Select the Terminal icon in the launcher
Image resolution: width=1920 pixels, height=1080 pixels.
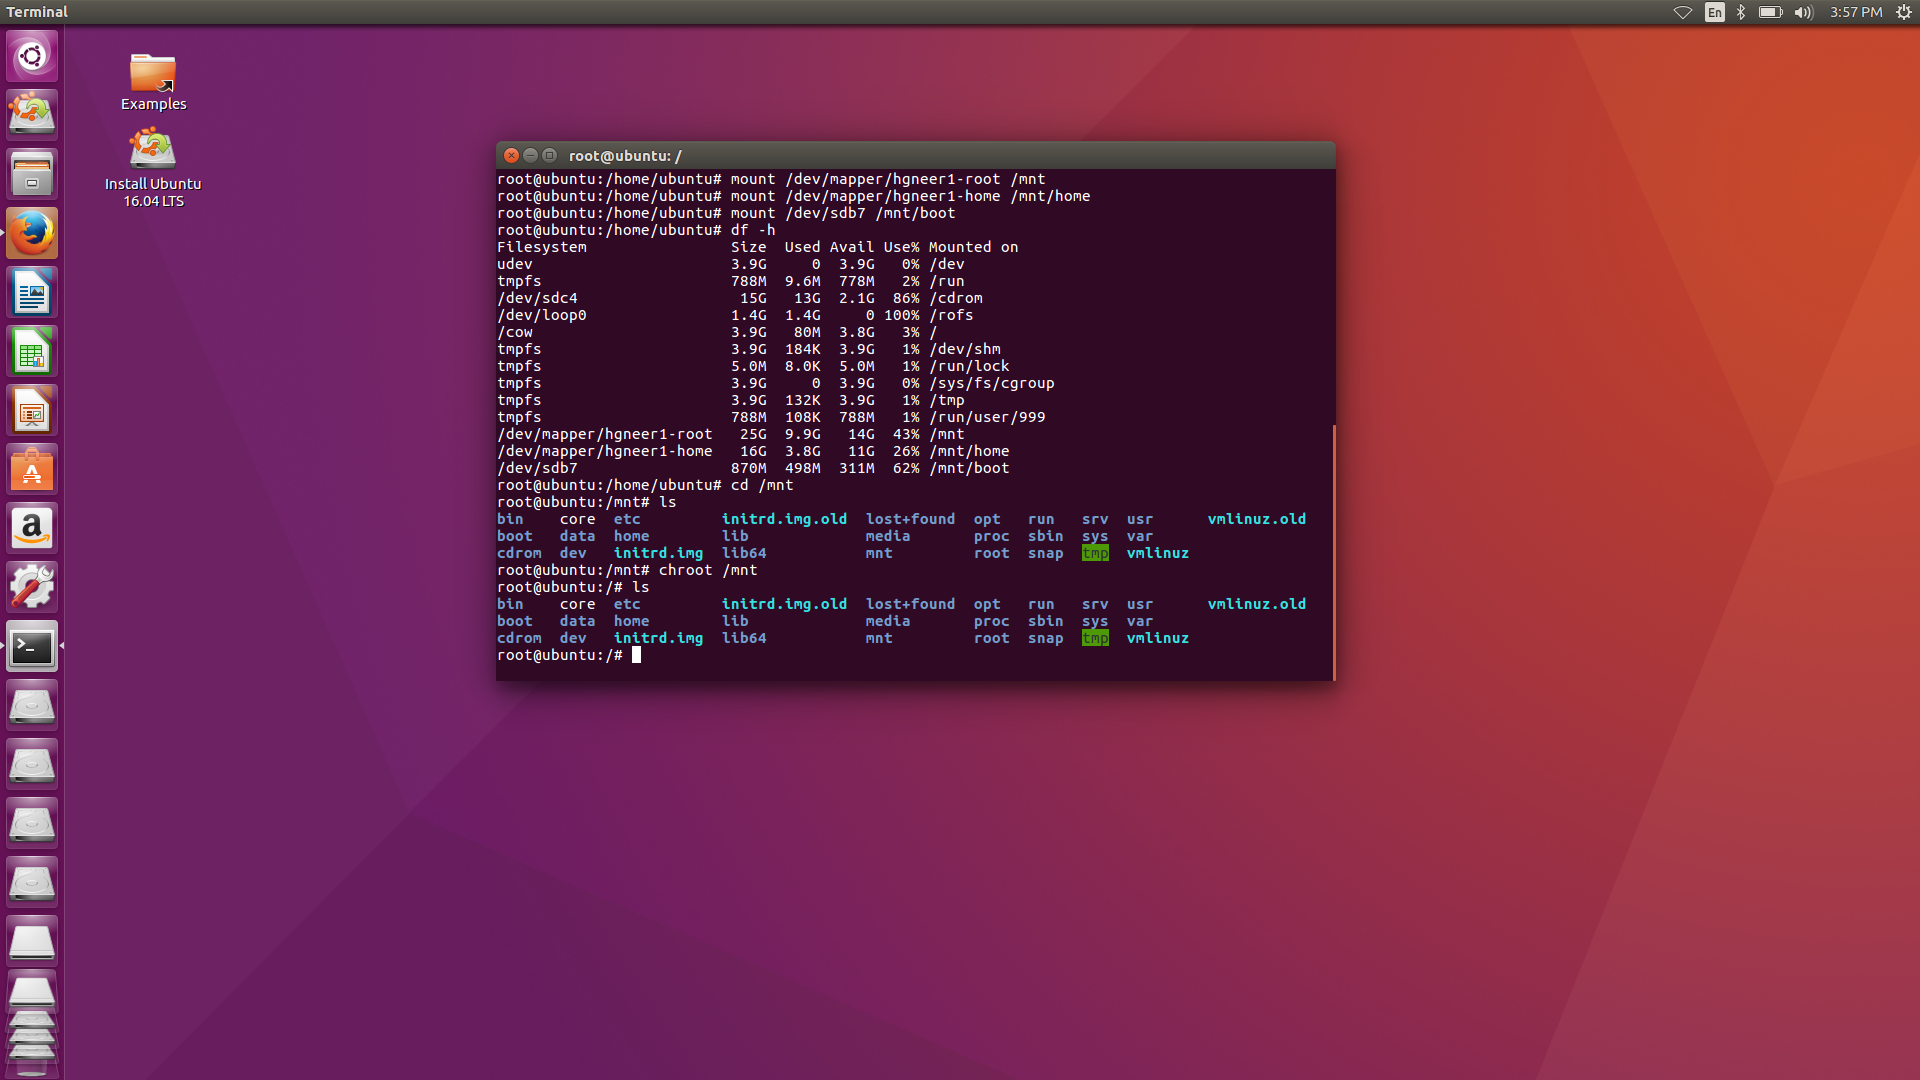tap(32, 646)
